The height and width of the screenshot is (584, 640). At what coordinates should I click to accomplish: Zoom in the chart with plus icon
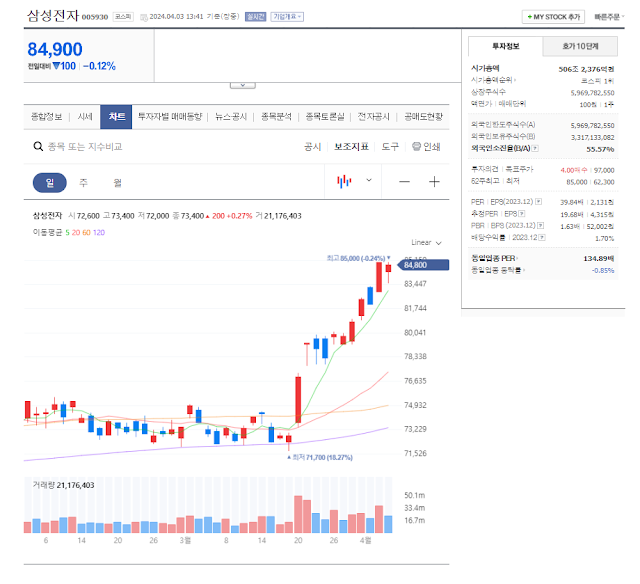pos(434,182)
